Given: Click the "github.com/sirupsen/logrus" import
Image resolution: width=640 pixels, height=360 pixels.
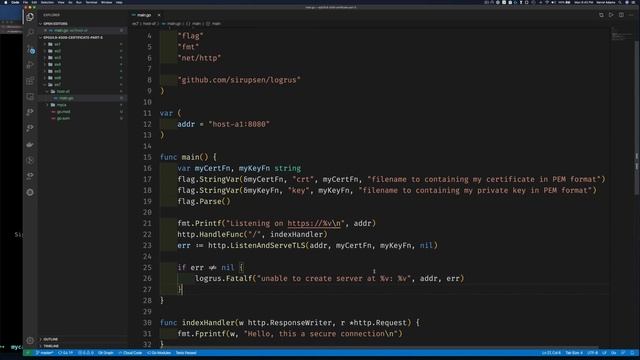Looking at the screenshot, I should click(x=239, y=80).
